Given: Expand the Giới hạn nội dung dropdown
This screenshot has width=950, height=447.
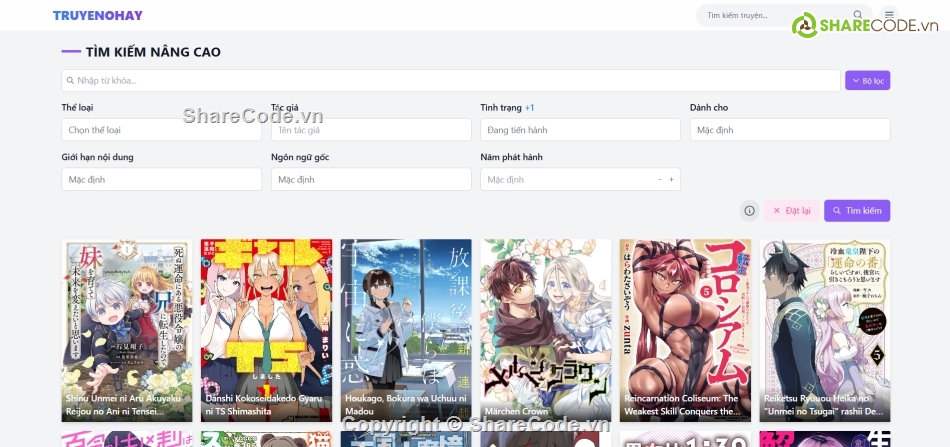Looking at the screenshot, I should point(161,180).
